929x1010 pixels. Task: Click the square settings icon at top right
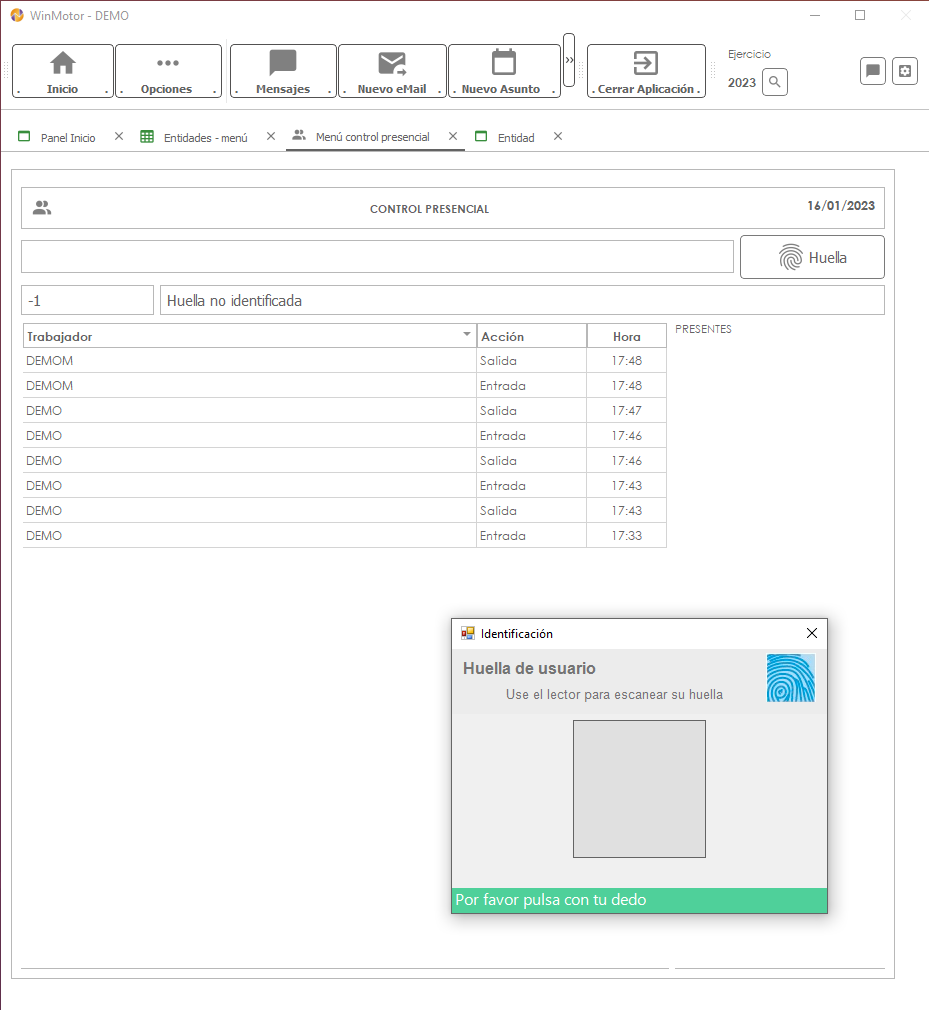click(905, 71)
